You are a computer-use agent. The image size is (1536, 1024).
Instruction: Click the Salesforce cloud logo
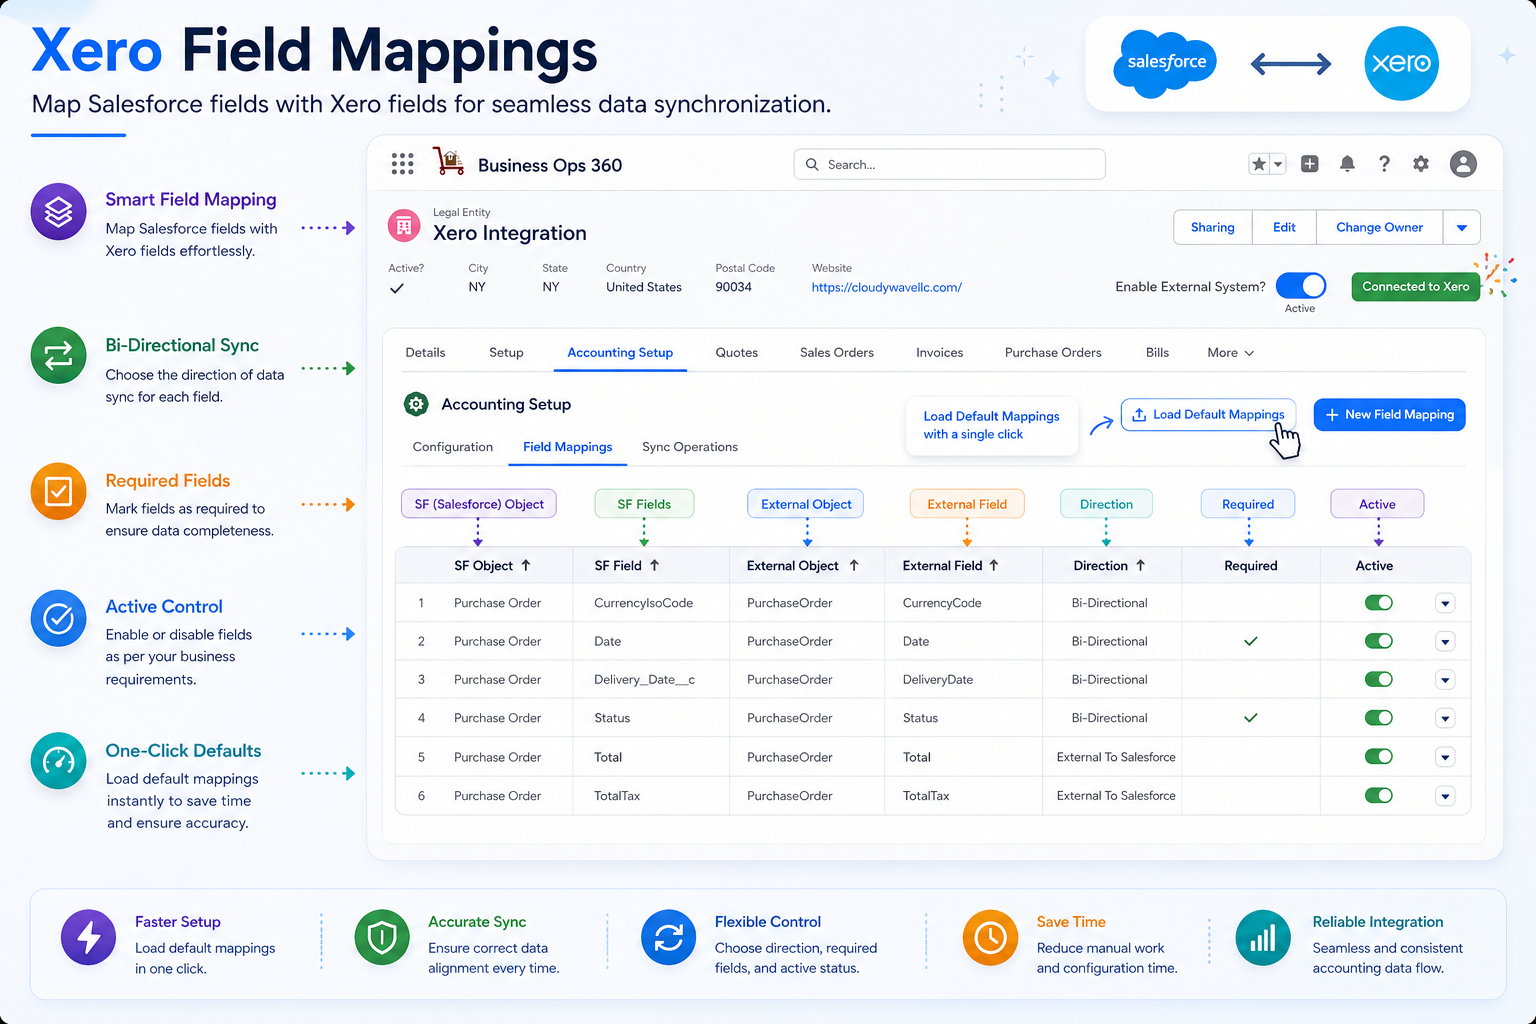(1165, 63)
